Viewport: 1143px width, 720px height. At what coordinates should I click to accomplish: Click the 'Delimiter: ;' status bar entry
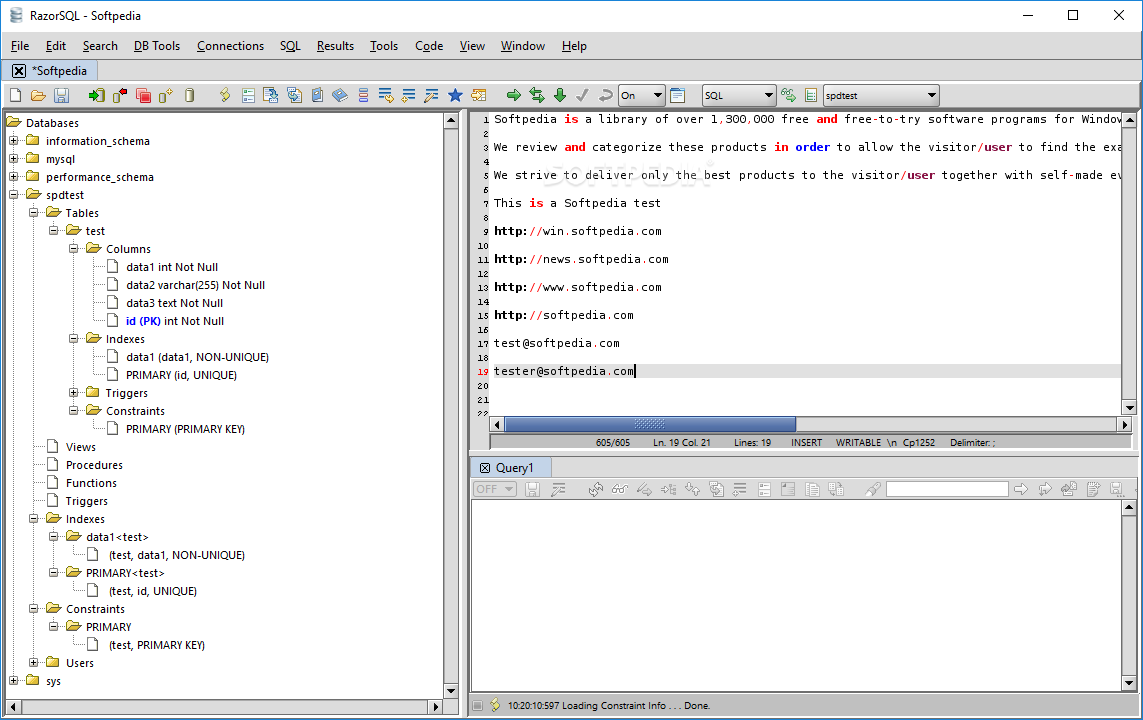point(972,442)
